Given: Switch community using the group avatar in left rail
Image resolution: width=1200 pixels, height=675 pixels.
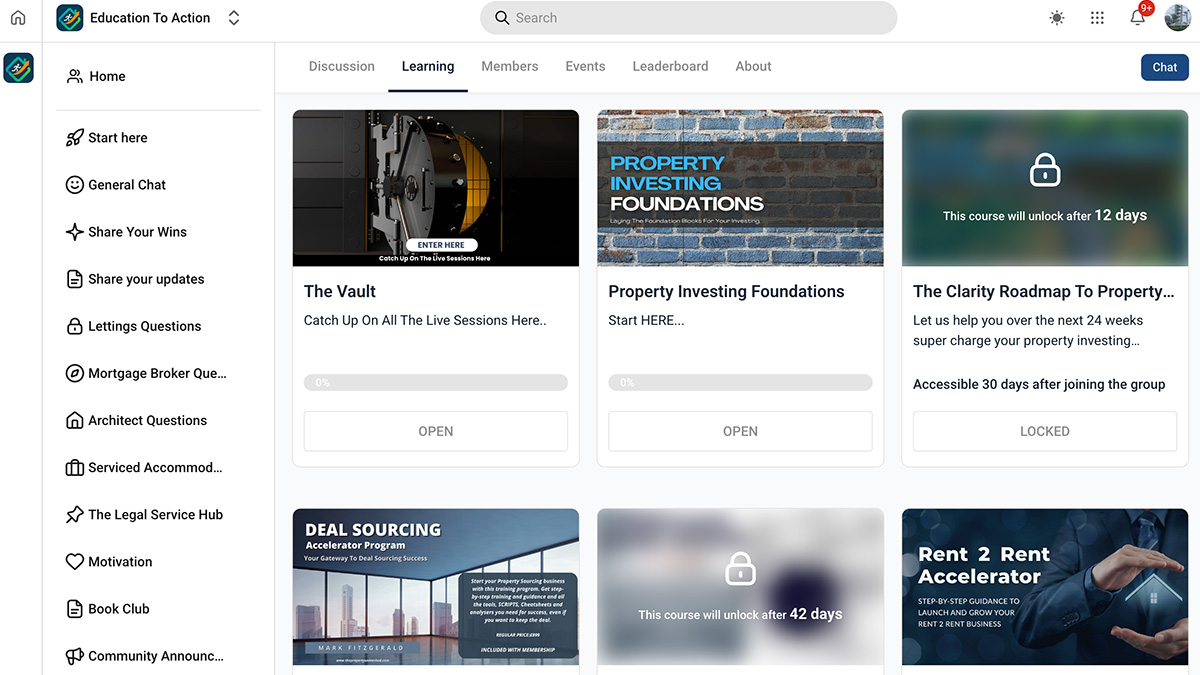Looking at the screenshot, I should [18, 68].
